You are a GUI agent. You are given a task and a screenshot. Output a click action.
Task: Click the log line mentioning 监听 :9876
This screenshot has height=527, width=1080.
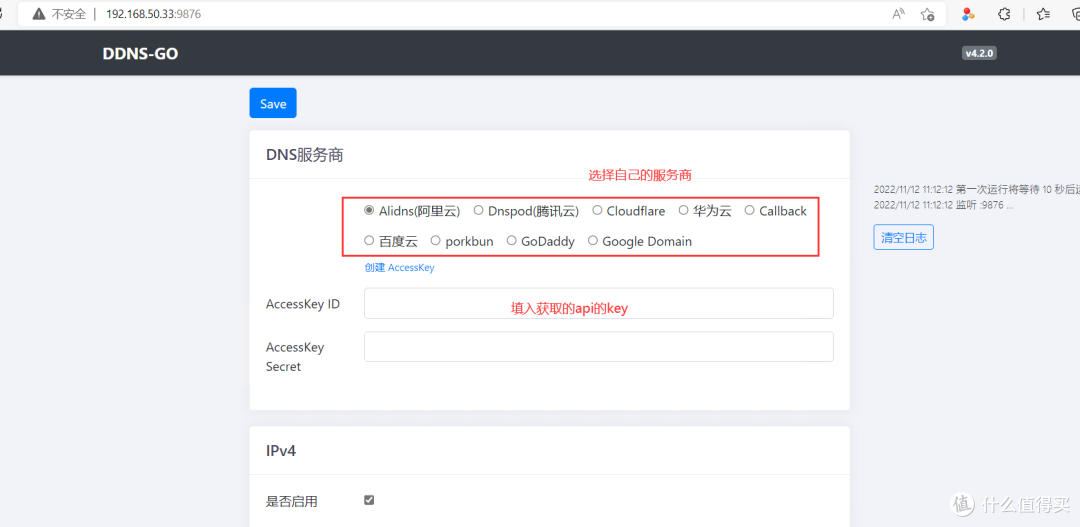point(943,205)
